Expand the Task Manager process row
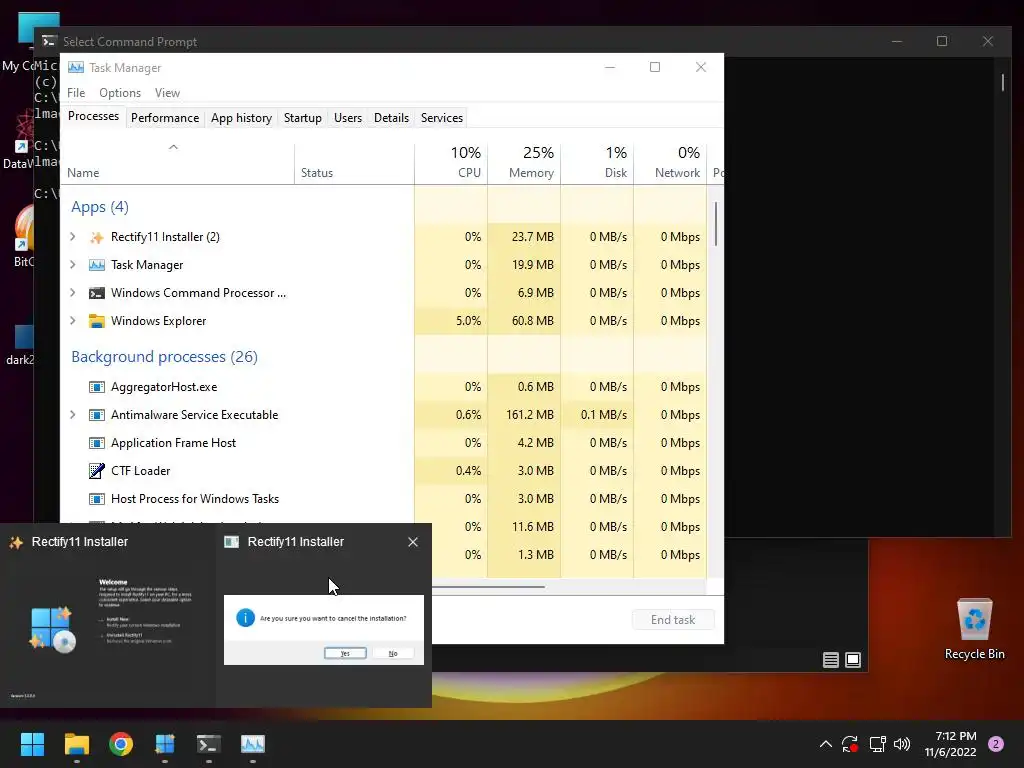This screenshot has width=1024, height=768. click(72, 265)
